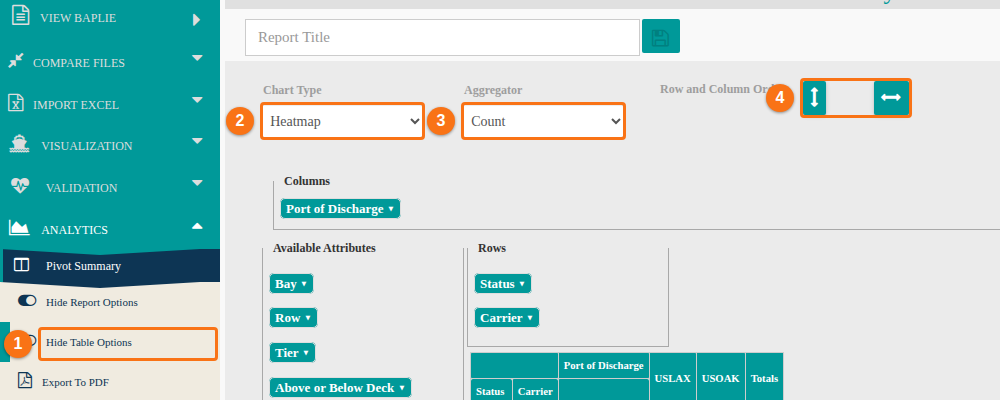Click the Hide Table Options label
Image resolution: width=1000 pixels, height=400 pixels.
pyautogui.click(x=89, y=343)
